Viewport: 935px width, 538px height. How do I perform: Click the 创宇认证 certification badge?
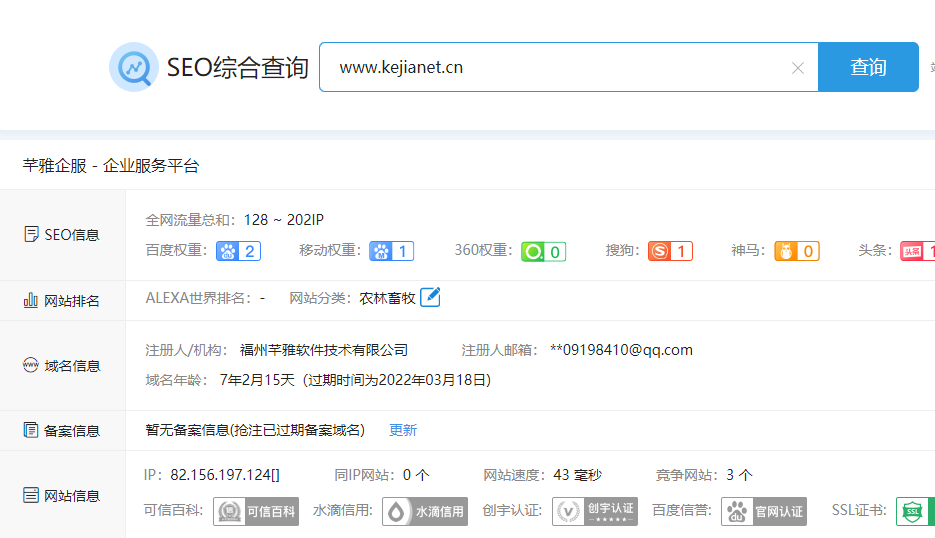click(594, 511)
